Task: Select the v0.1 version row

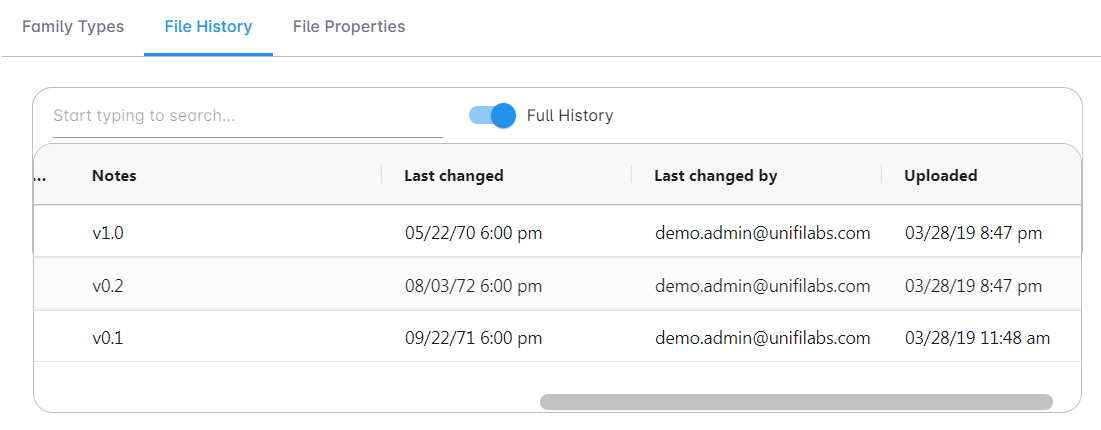Action: tap(107, 338)
